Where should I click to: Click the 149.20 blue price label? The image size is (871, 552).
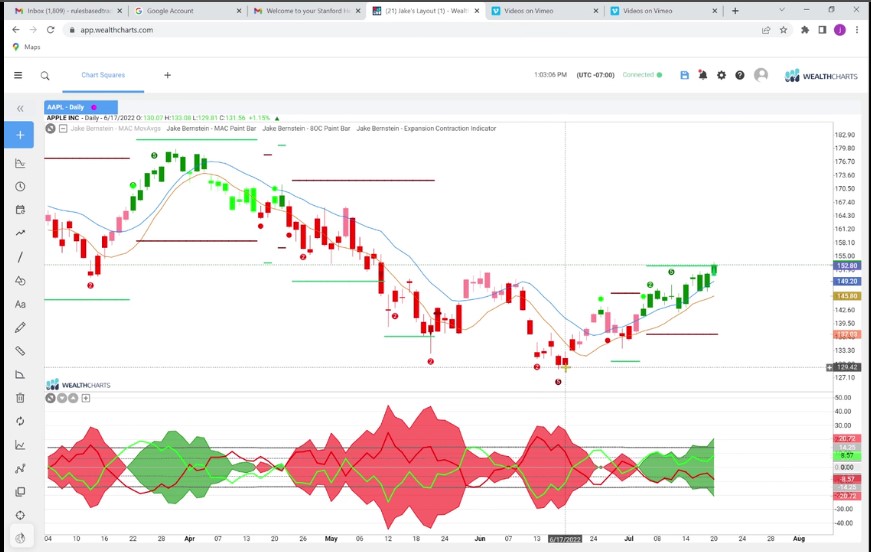(847, 282)
